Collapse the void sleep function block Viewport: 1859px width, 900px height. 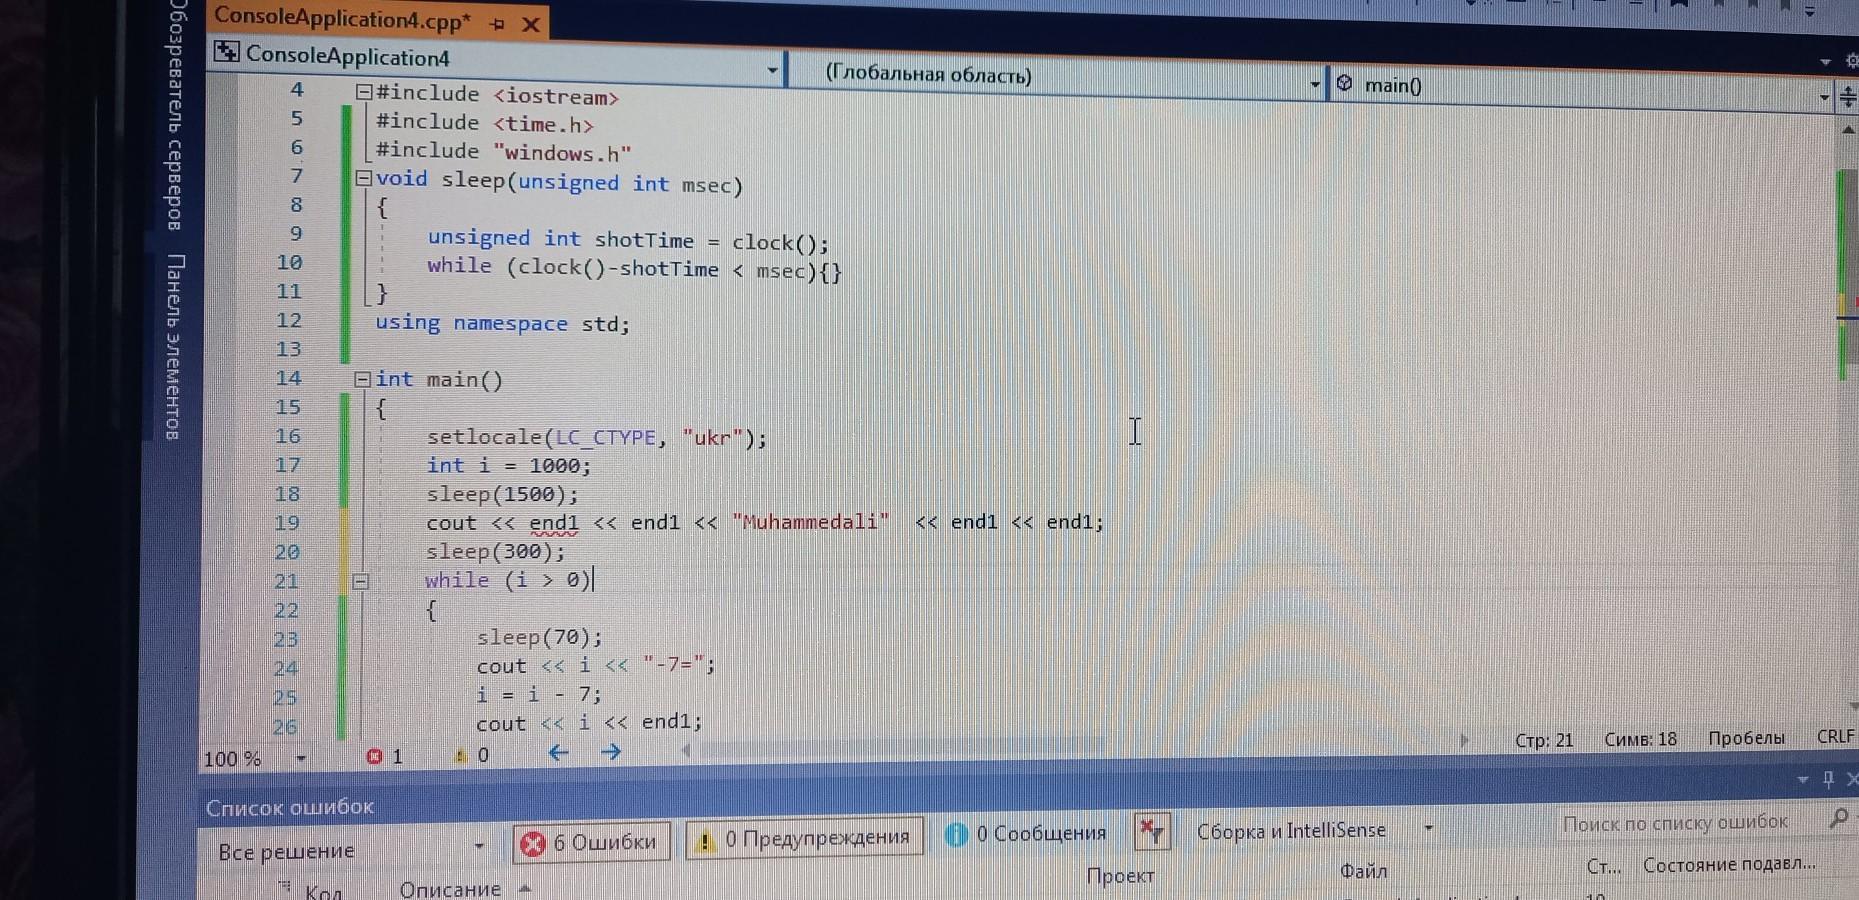(364, 178)
